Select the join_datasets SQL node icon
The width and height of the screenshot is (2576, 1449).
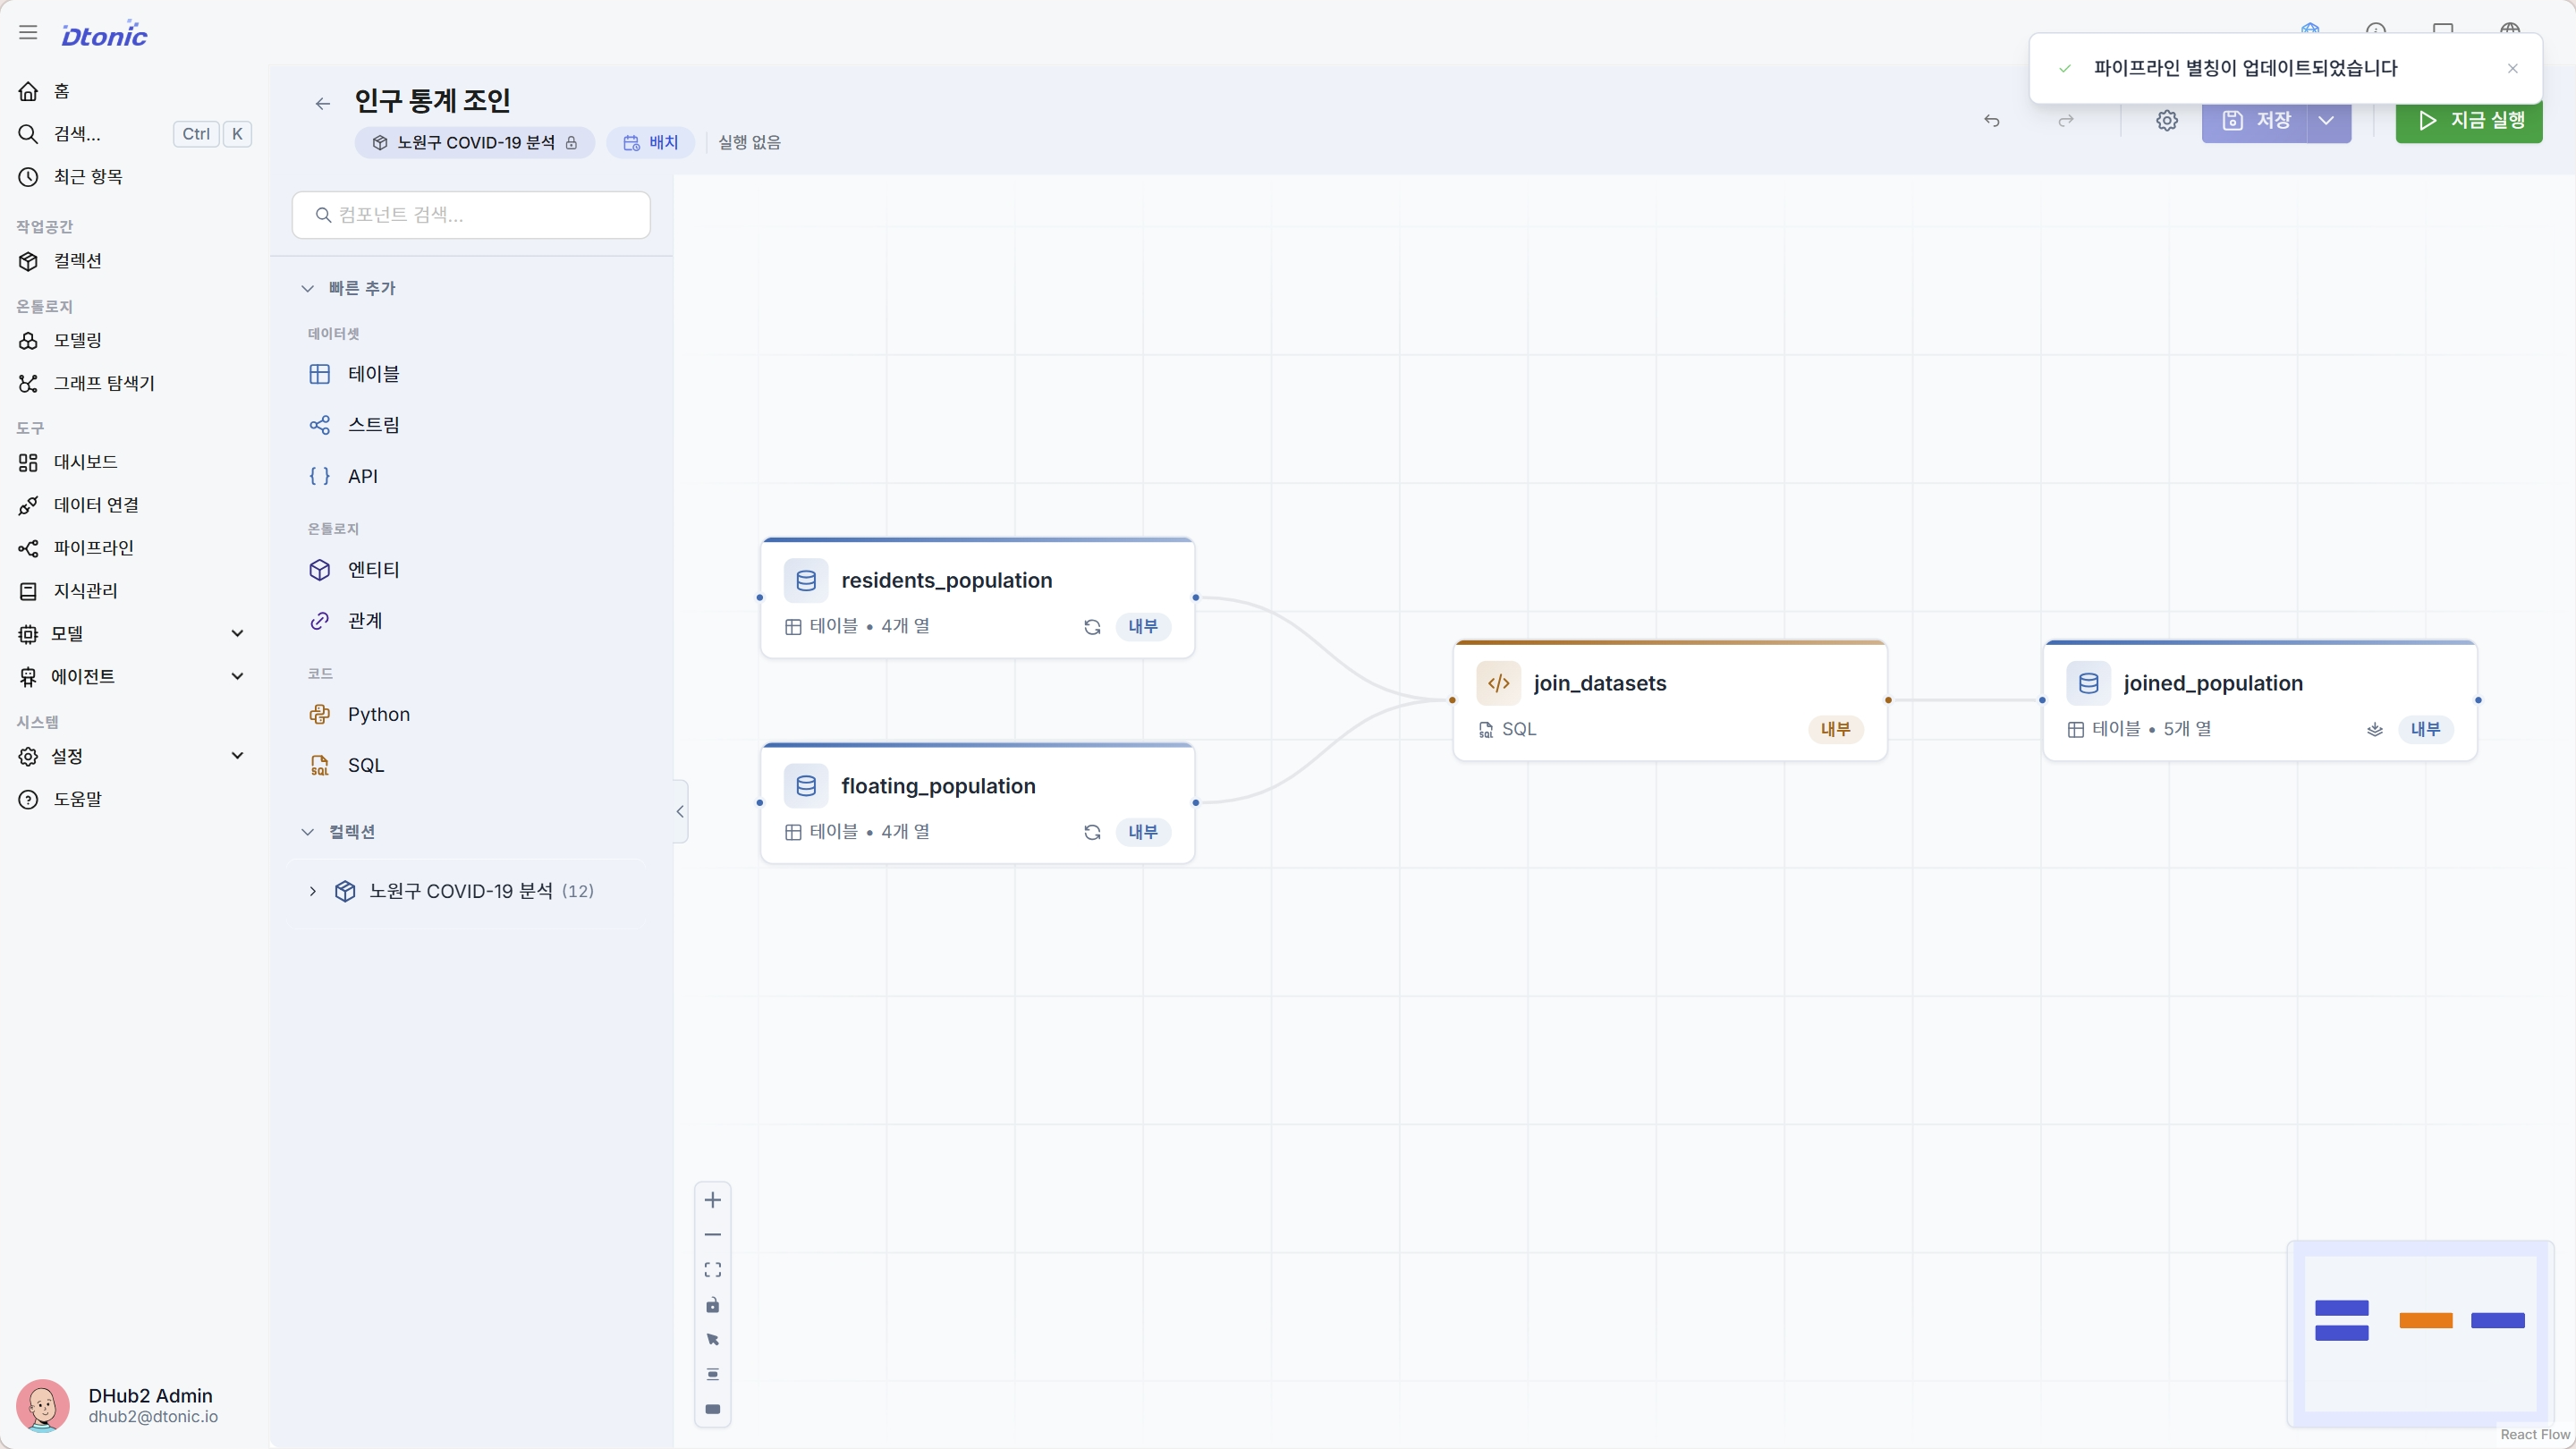point(1498,683)
